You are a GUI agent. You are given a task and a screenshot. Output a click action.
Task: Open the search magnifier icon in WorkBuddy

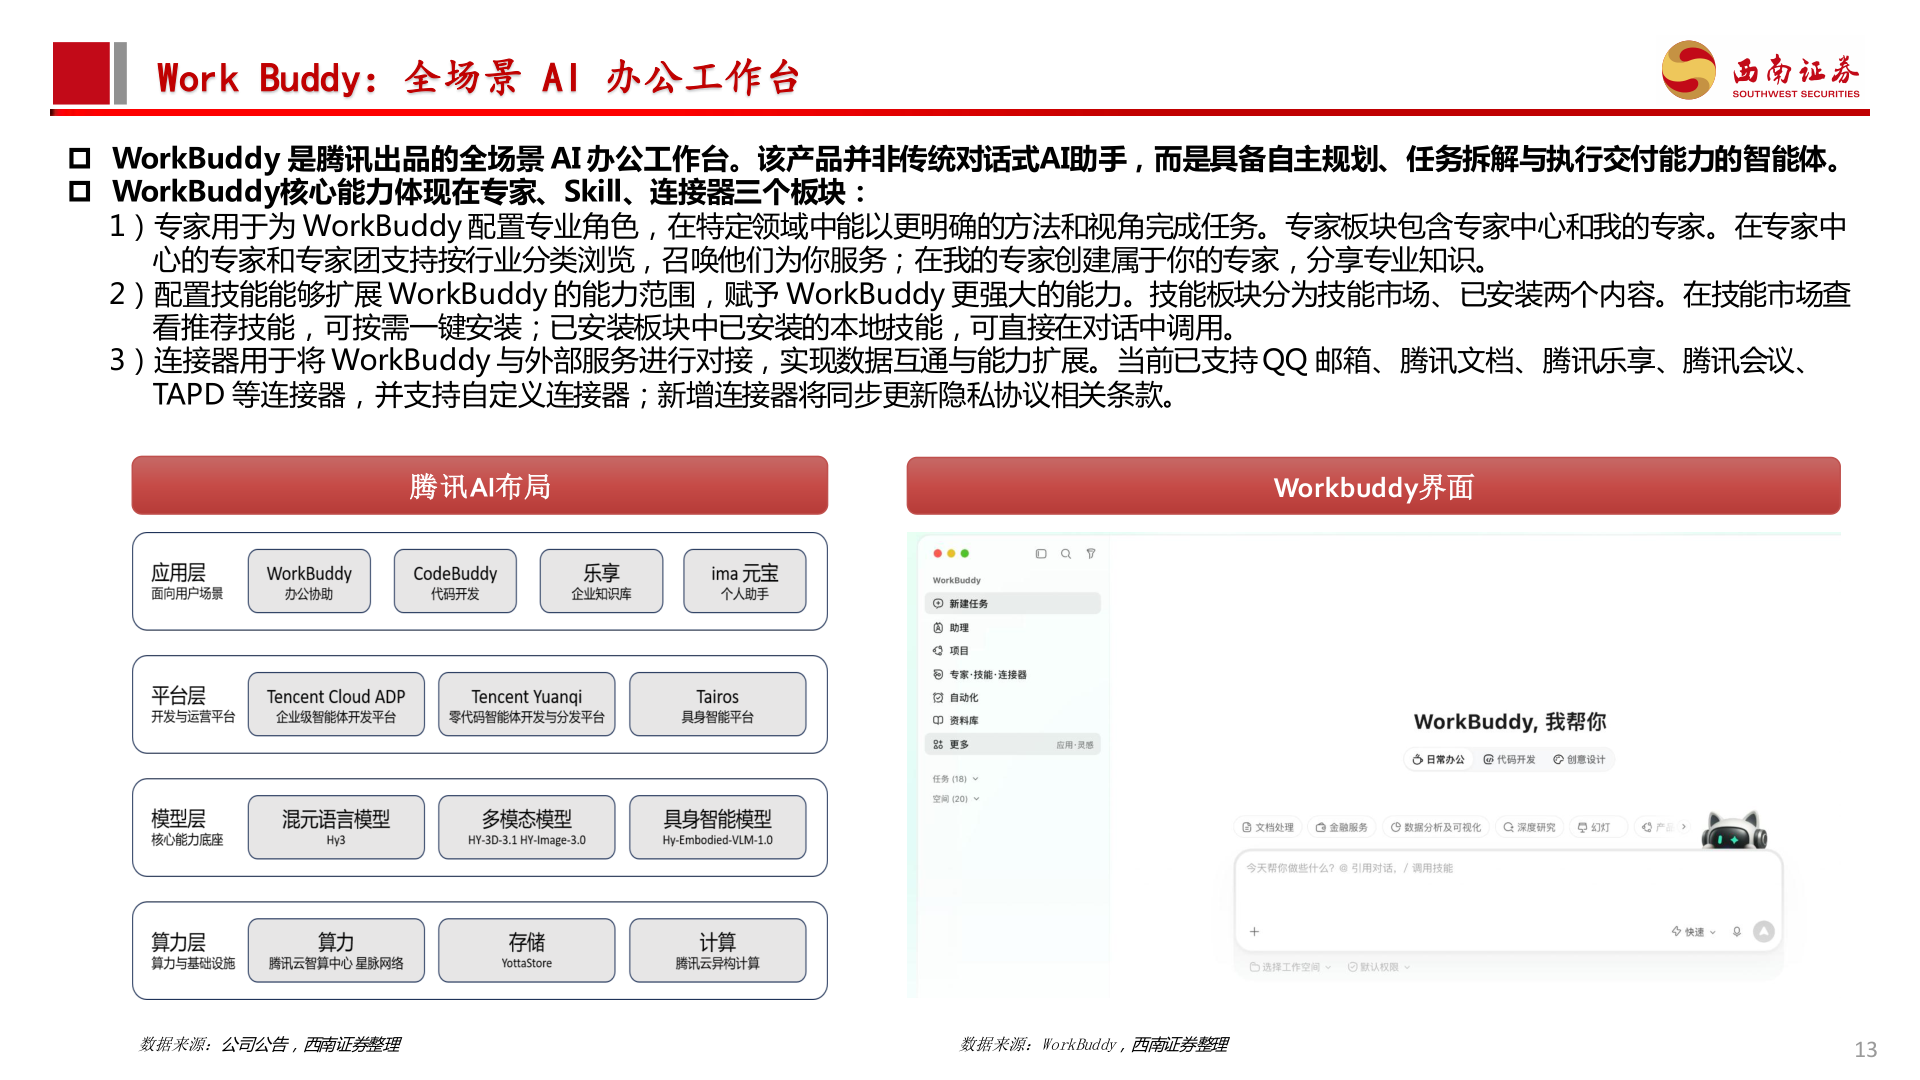1066,553
